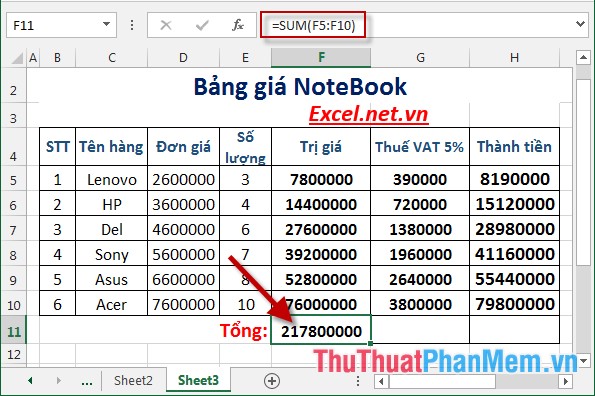Select row 8 header
The height and width of the screenshot is (396, 595).
[x=13, y=253]
